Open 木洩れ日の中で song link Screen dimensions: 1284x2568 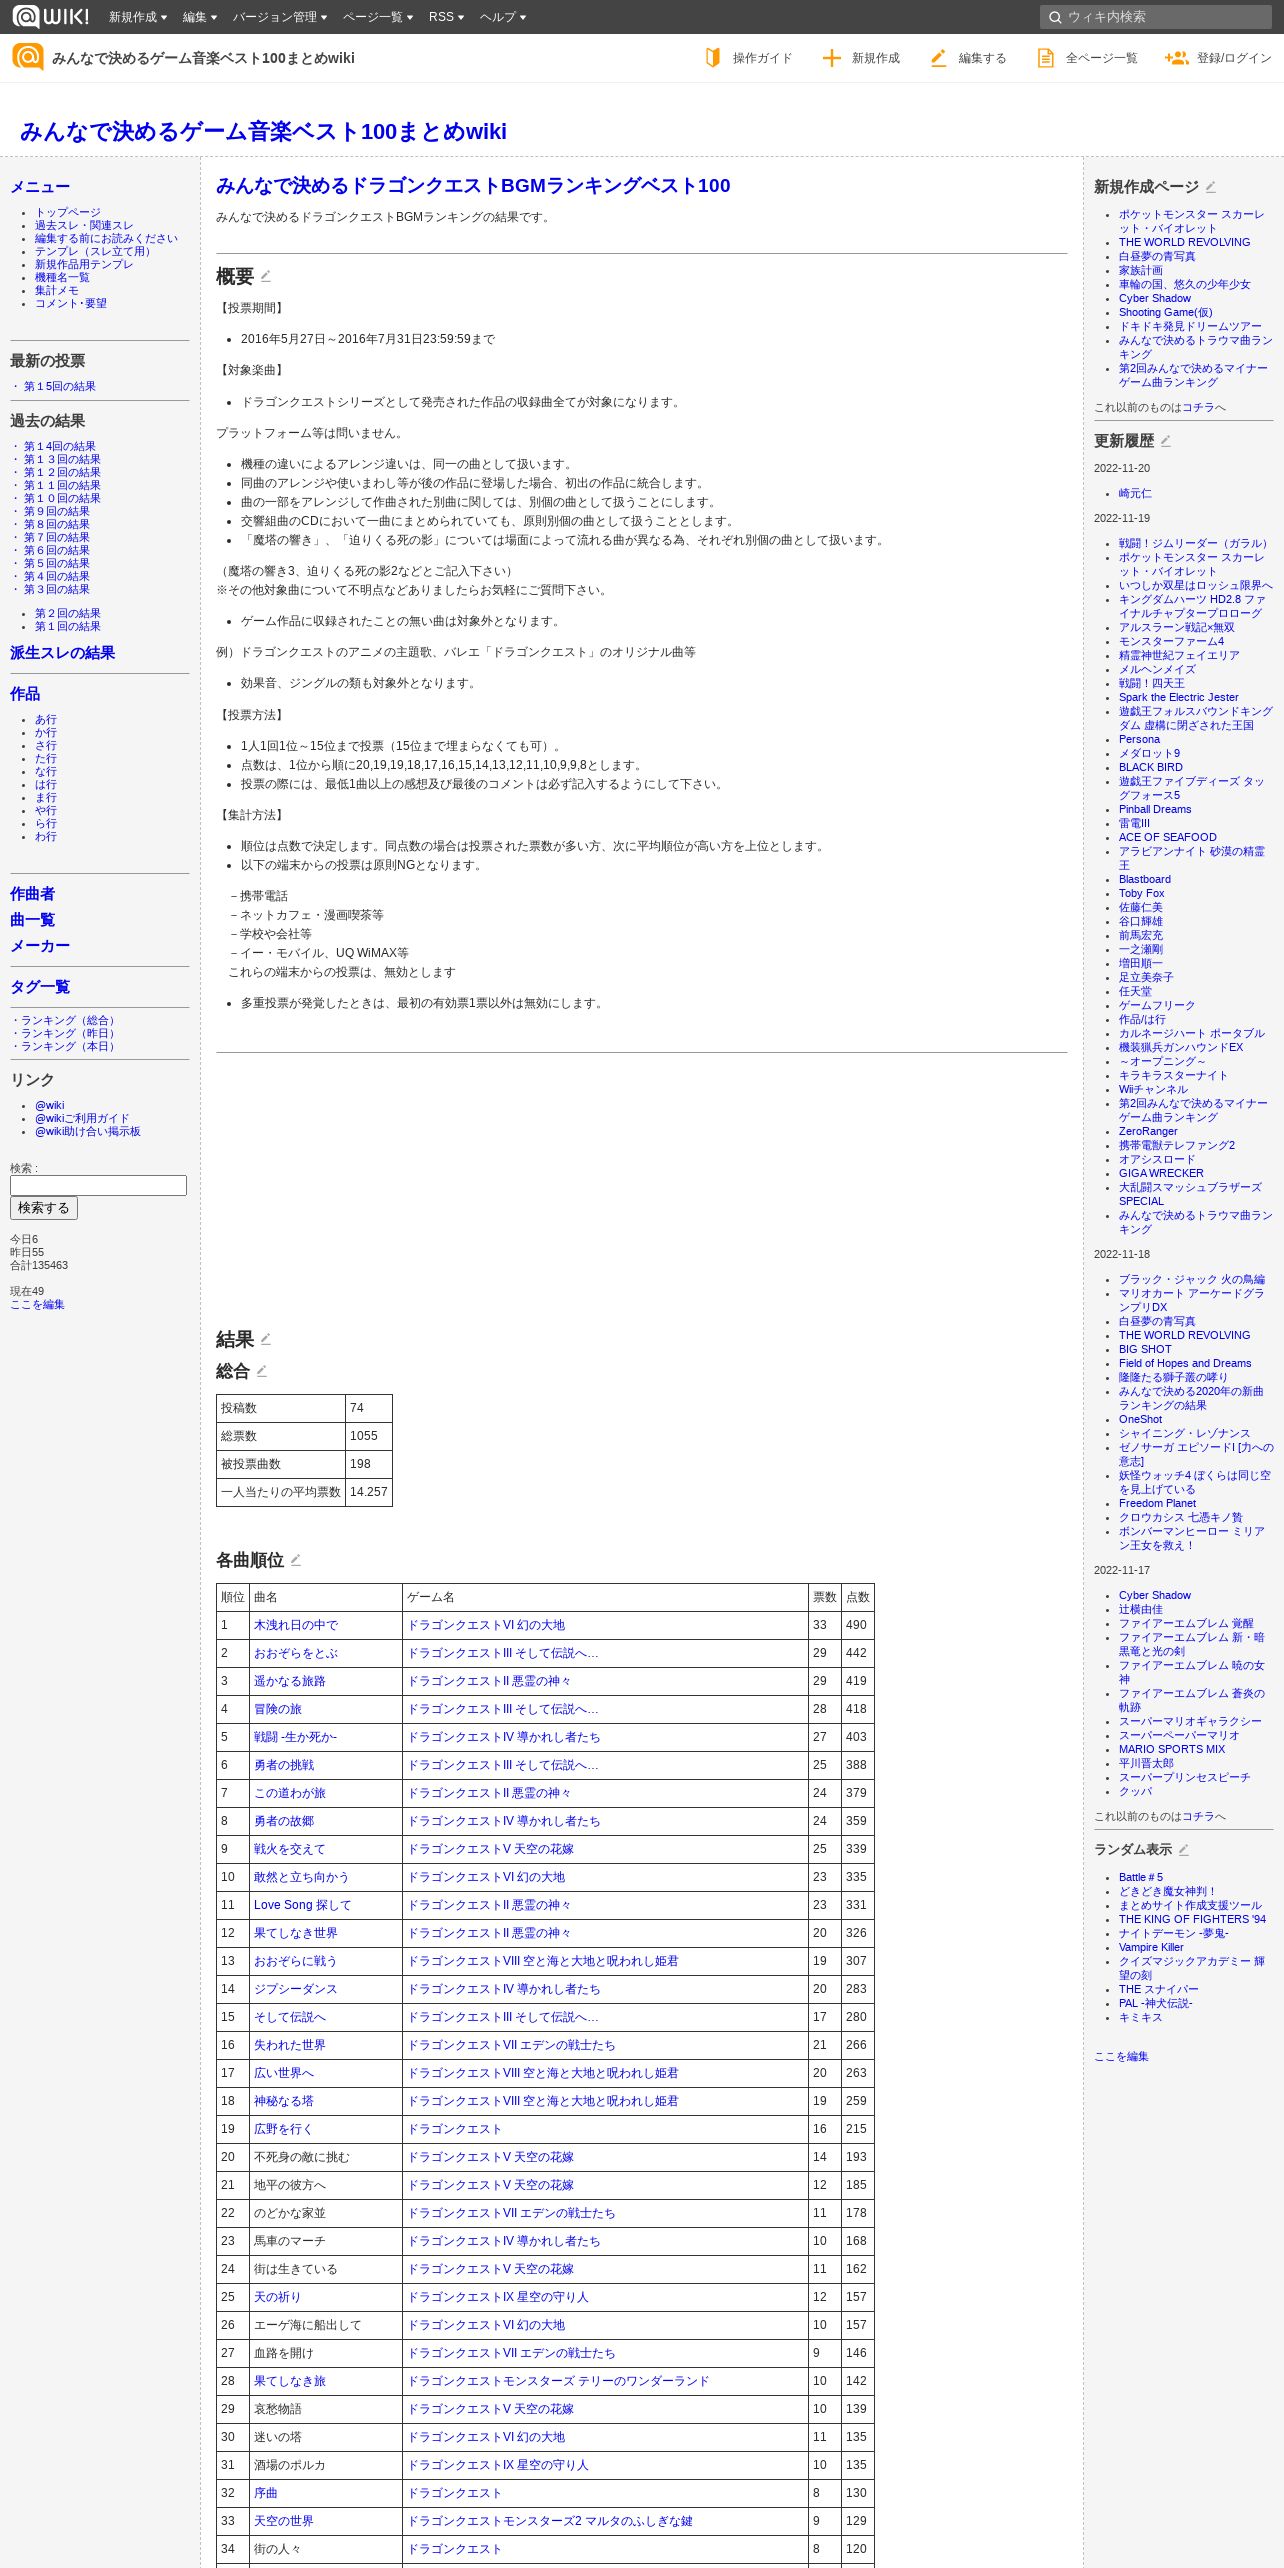[296, 1625]
